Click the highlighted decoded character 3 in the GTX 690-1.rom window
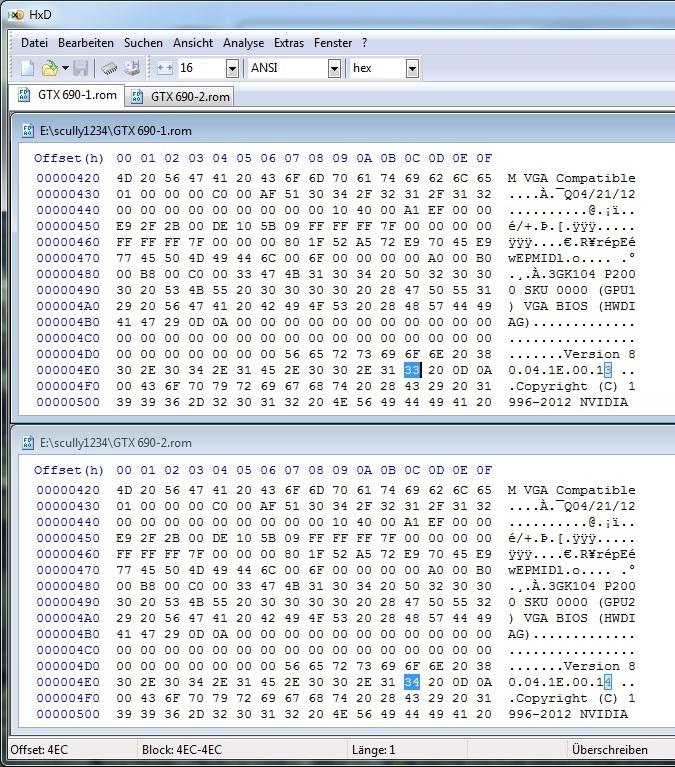Viewport: 675px width, 767px height. tap(608, 370)
